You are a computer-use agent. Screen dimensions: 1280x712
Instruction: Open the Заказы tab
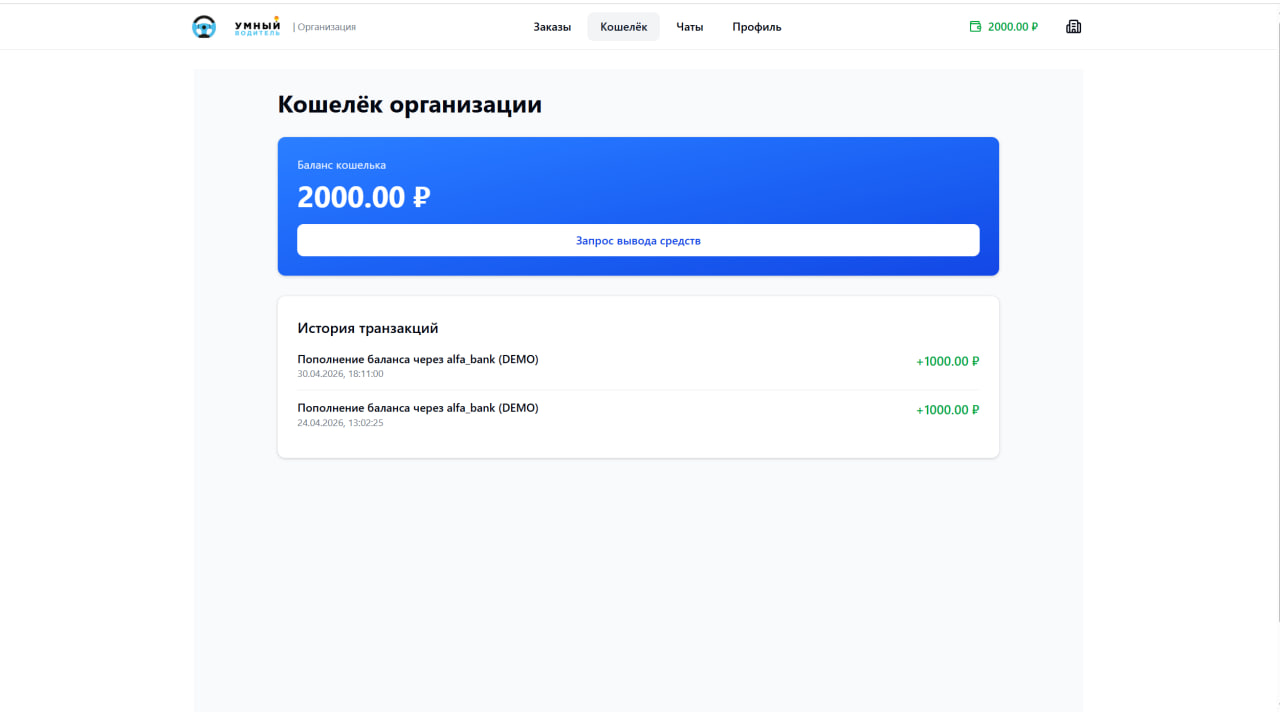[x=552, y=27]
